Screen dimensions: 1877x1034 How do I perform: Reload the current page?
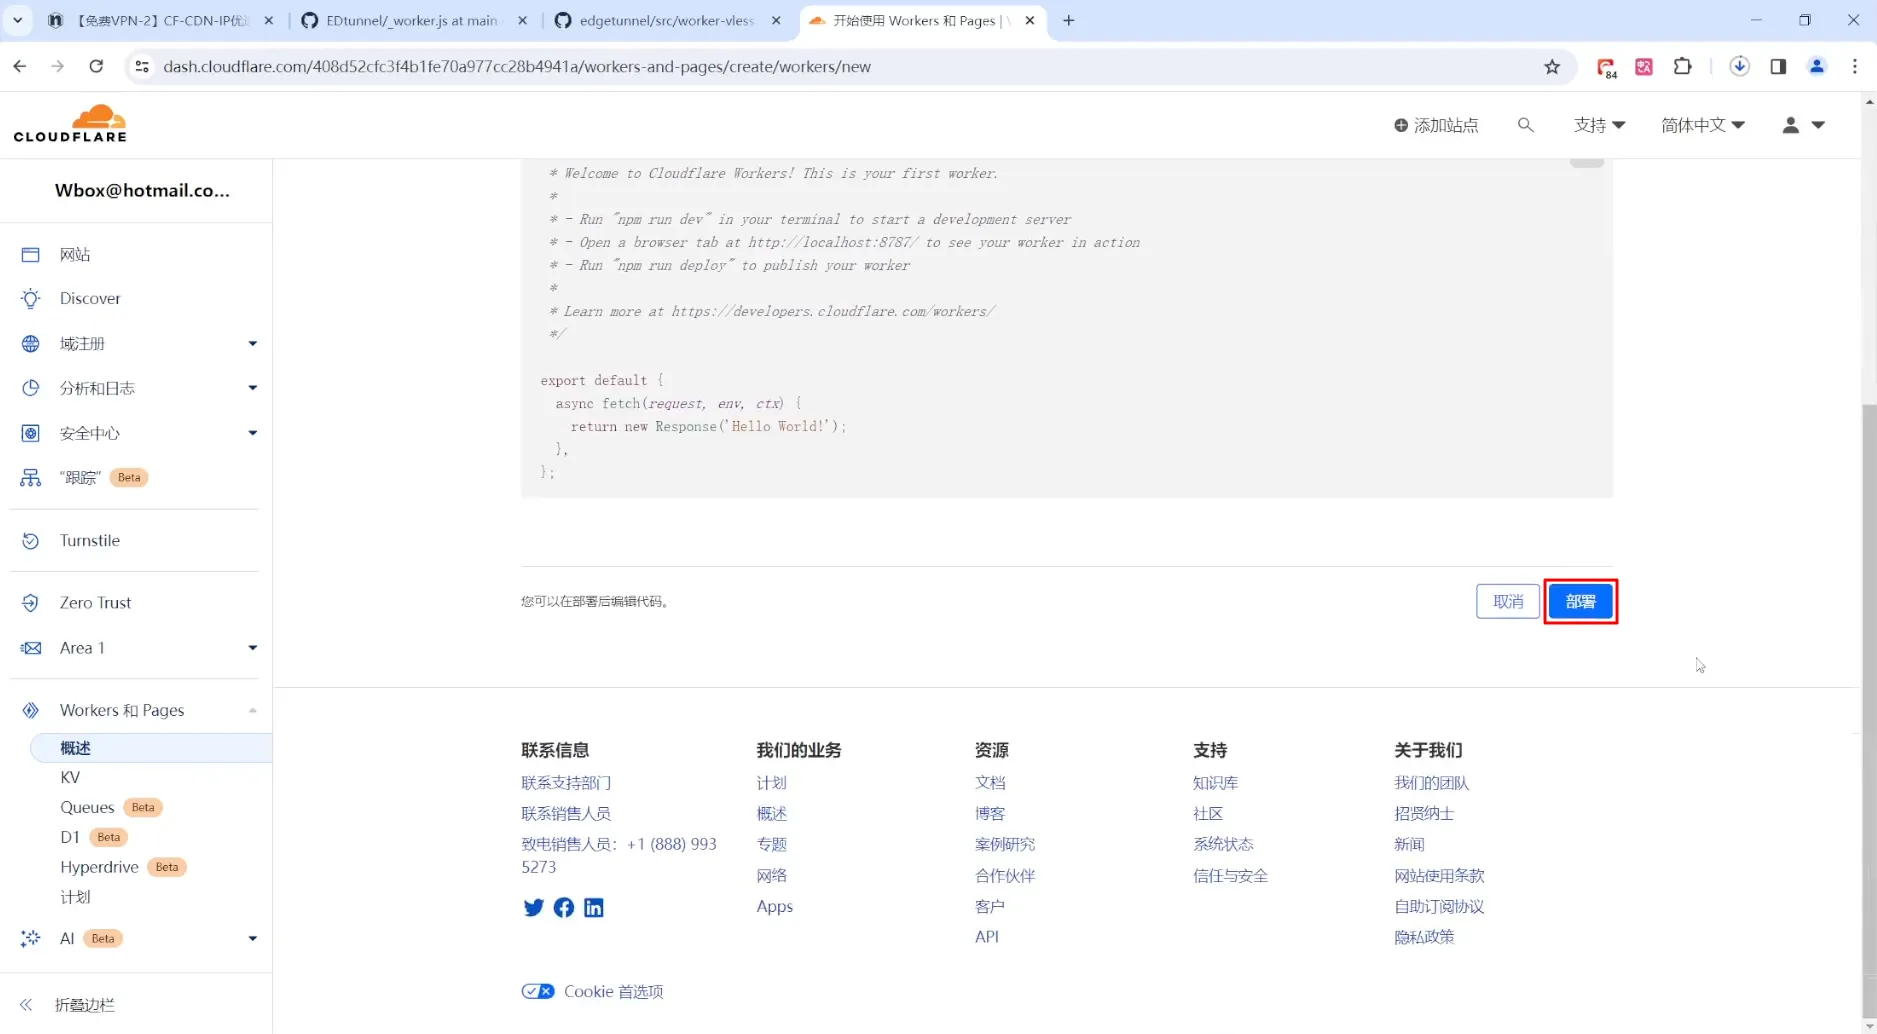coord(96,67)
